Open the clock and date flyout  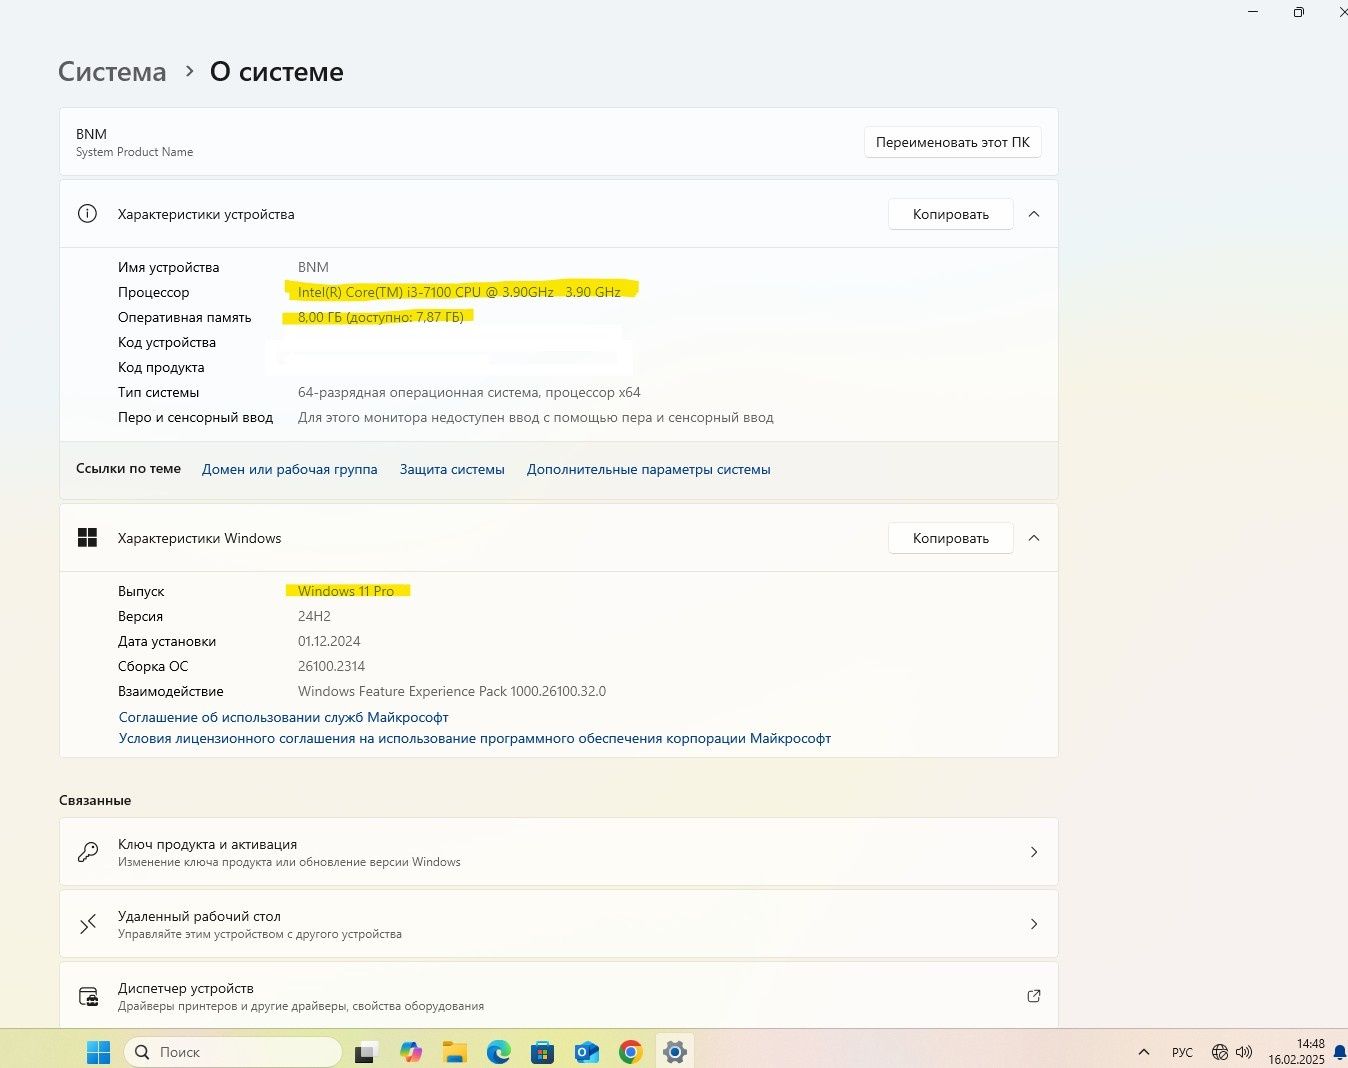[1297, 1052]
